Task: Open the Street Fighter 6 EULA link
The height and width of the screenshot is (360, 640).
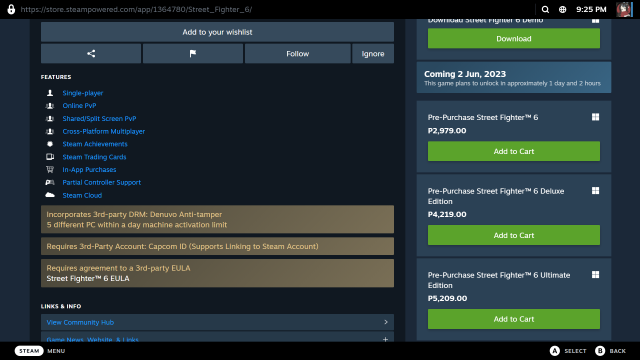Action: coord(88,278)
